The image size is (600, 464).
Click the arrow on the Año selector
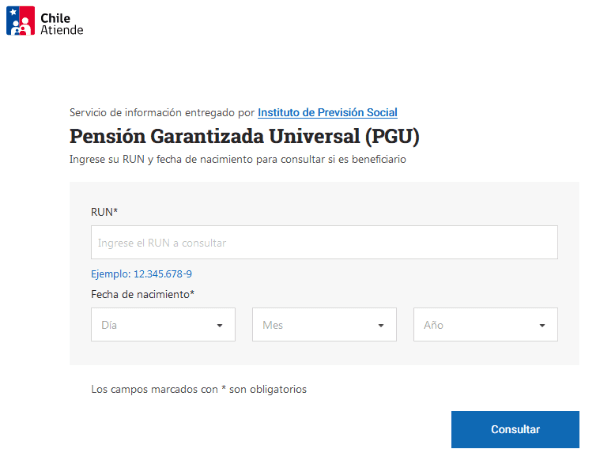tap(542, 325)
